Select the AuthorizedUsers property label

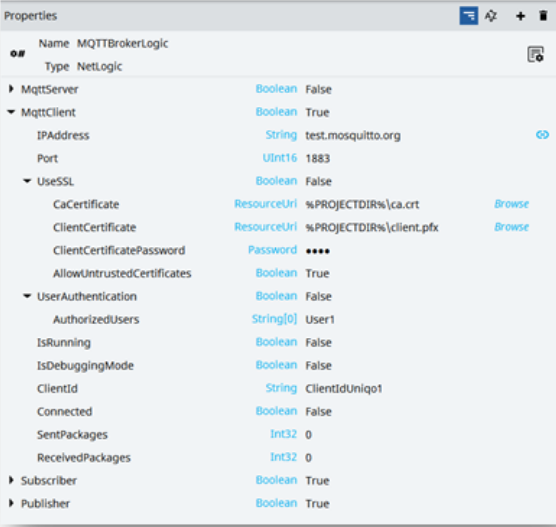pyautogui.click(x=96, y=320)
